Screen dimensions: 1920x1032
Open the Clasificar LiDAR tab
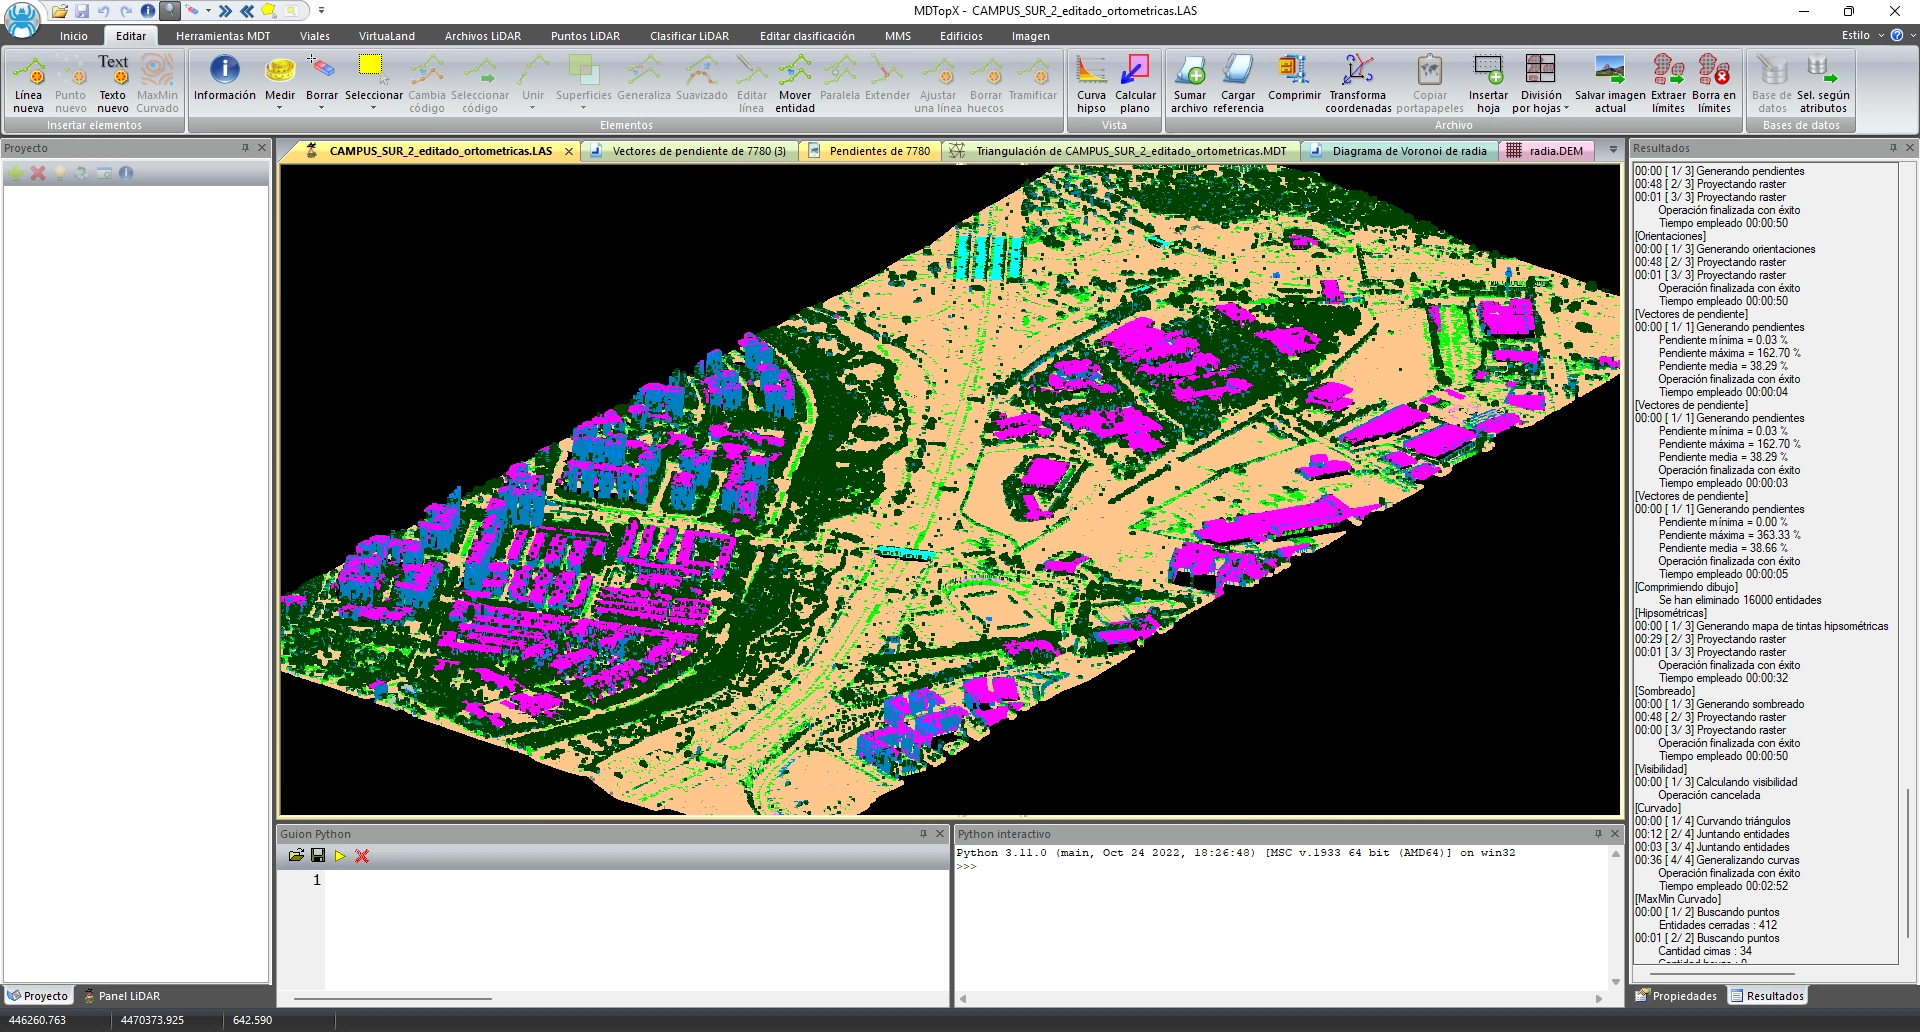(689, 36)
